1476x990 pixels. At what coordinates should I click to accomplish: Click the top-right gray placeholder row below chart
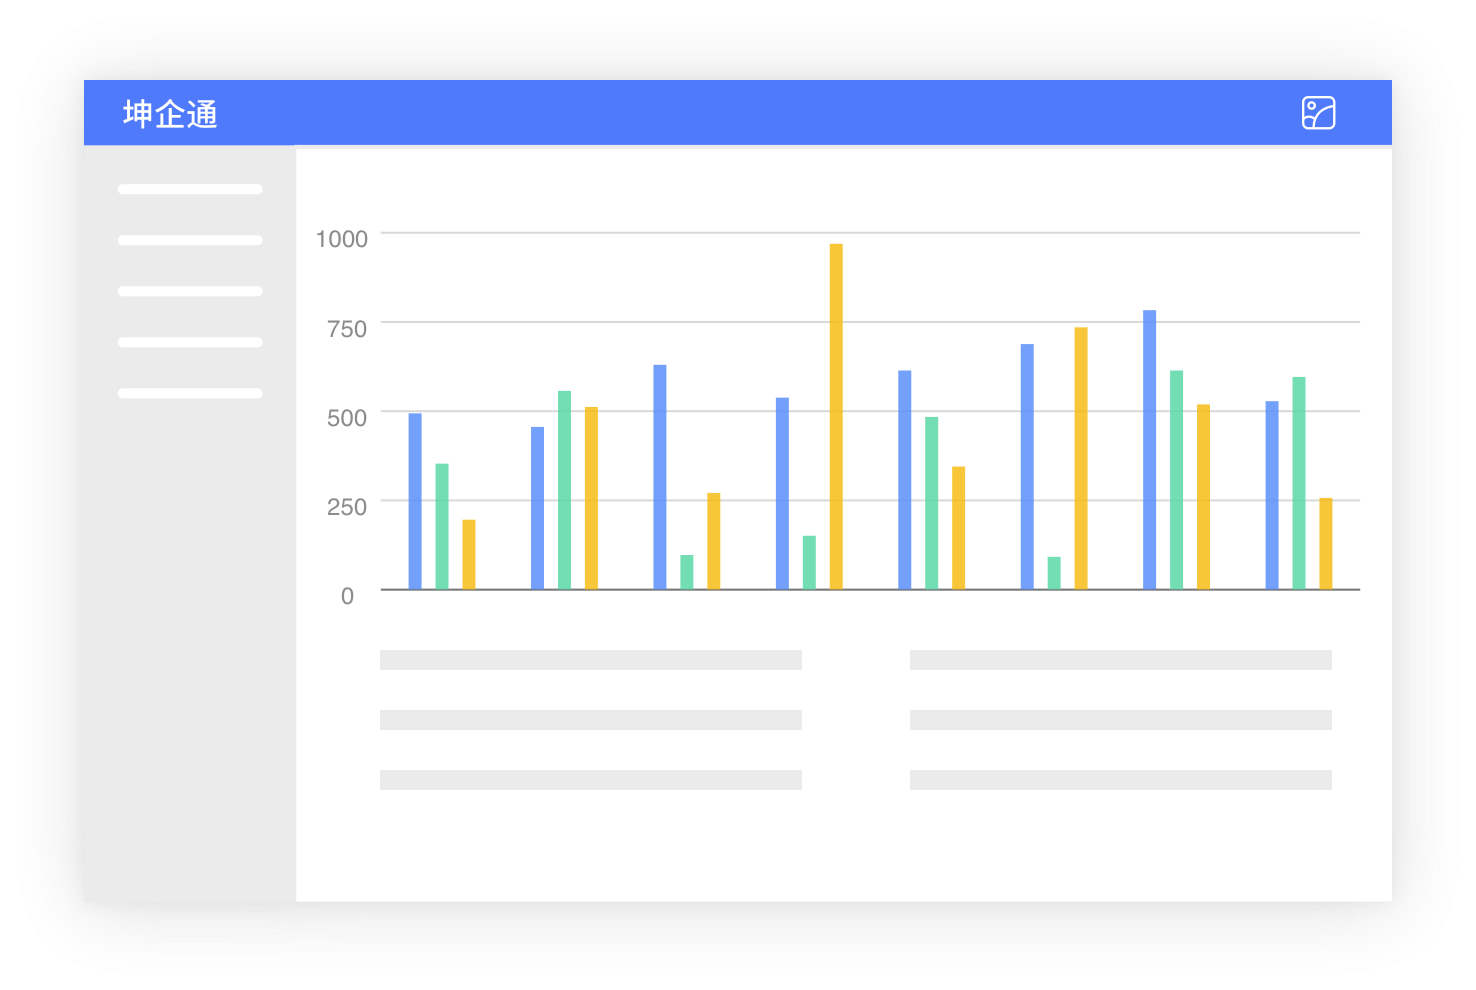[1120, 660]
